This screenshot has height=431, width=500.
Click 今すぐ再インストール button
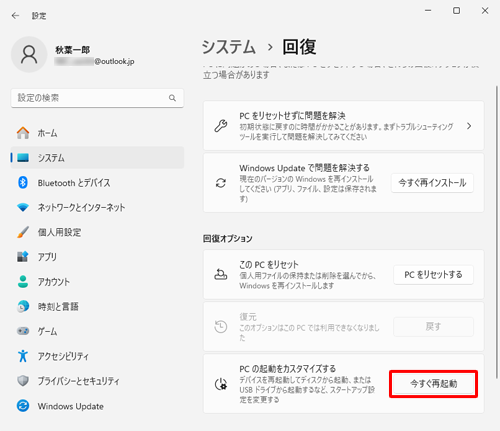point(432,183)
